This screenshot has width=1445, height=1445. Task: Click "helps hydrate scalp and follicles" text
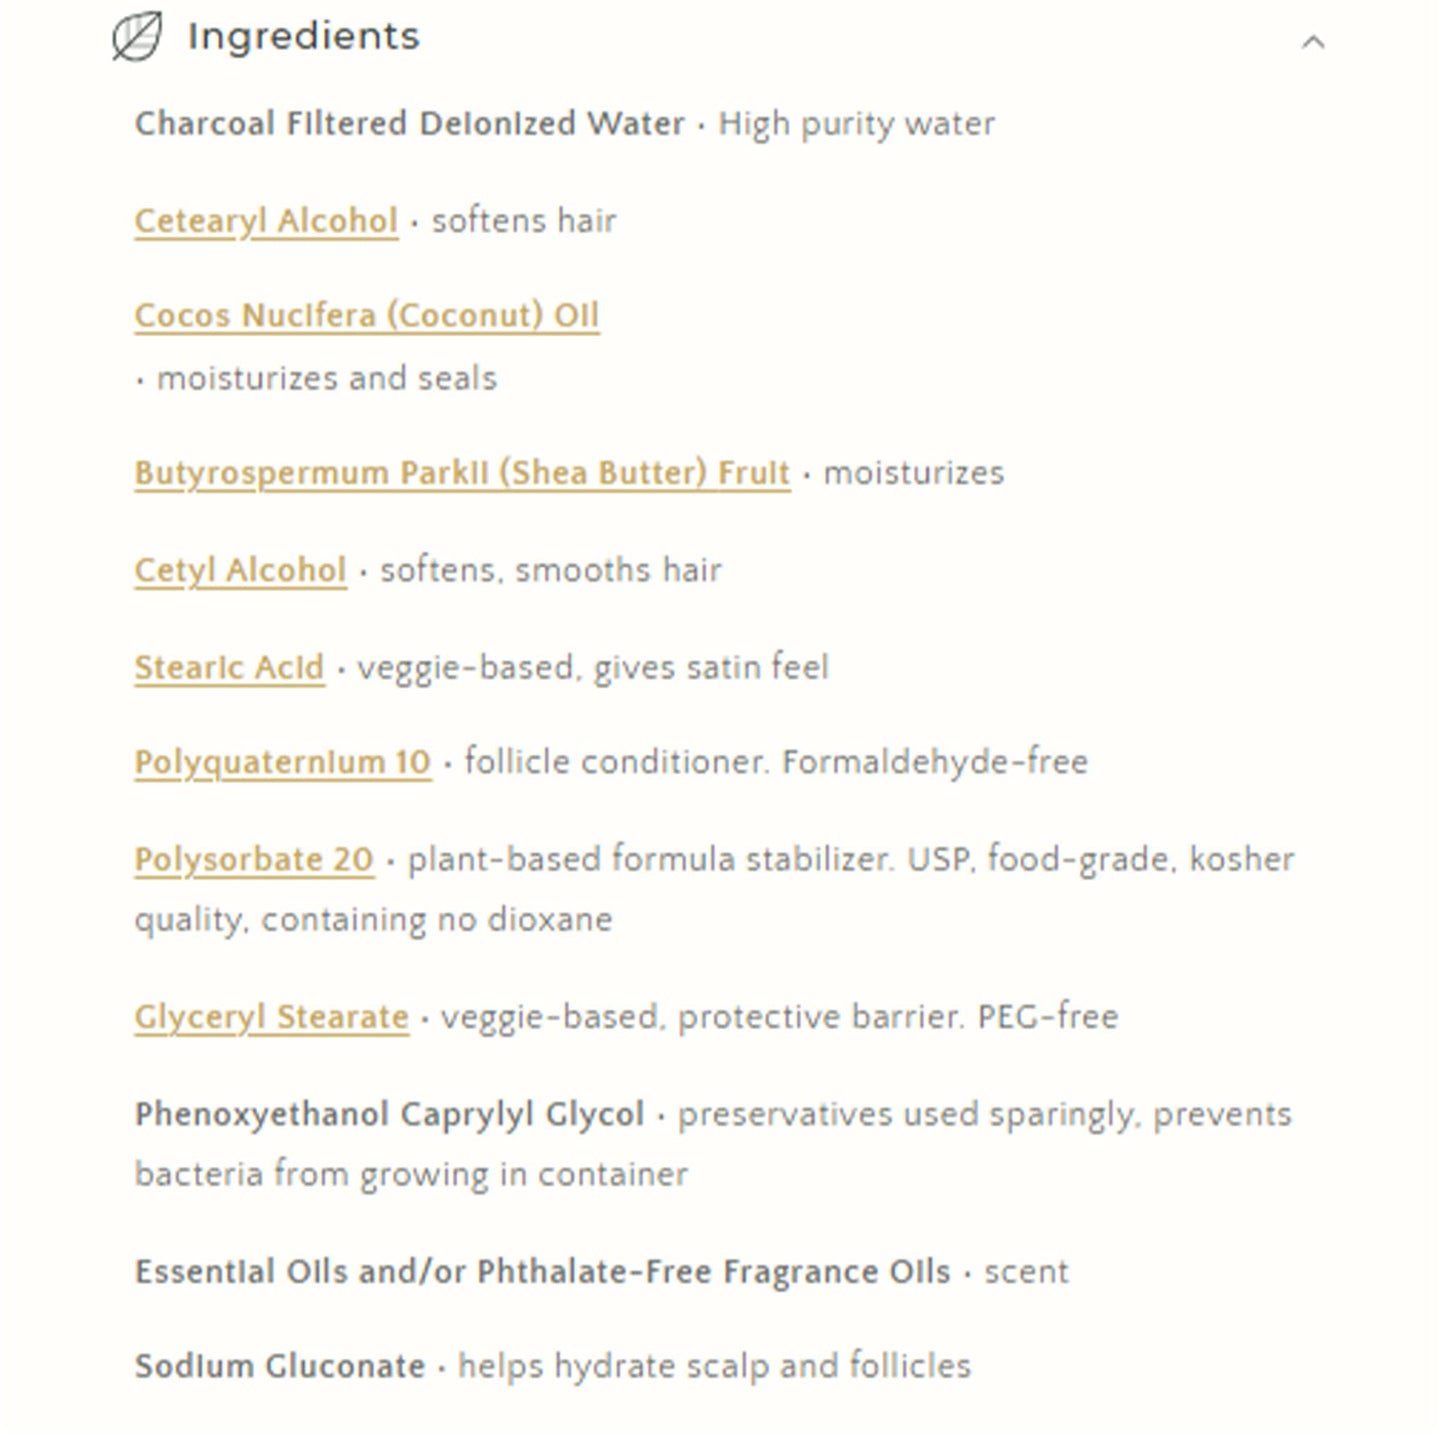tap(714, 1366)
